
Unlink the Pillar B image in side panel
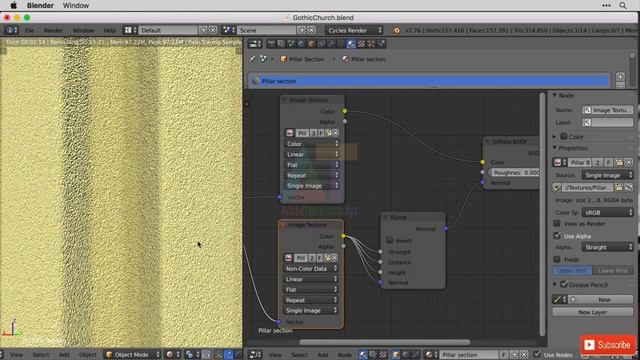tap(628, 162)
